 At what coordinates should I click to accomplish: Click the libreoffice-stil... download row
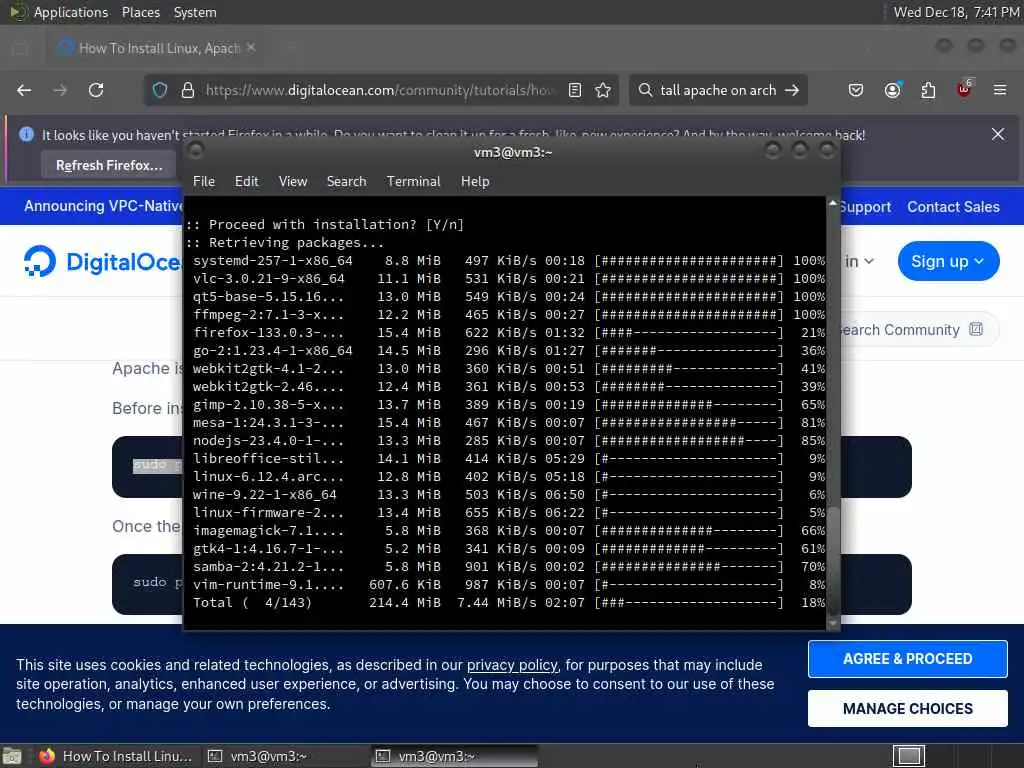pos(509,458)
